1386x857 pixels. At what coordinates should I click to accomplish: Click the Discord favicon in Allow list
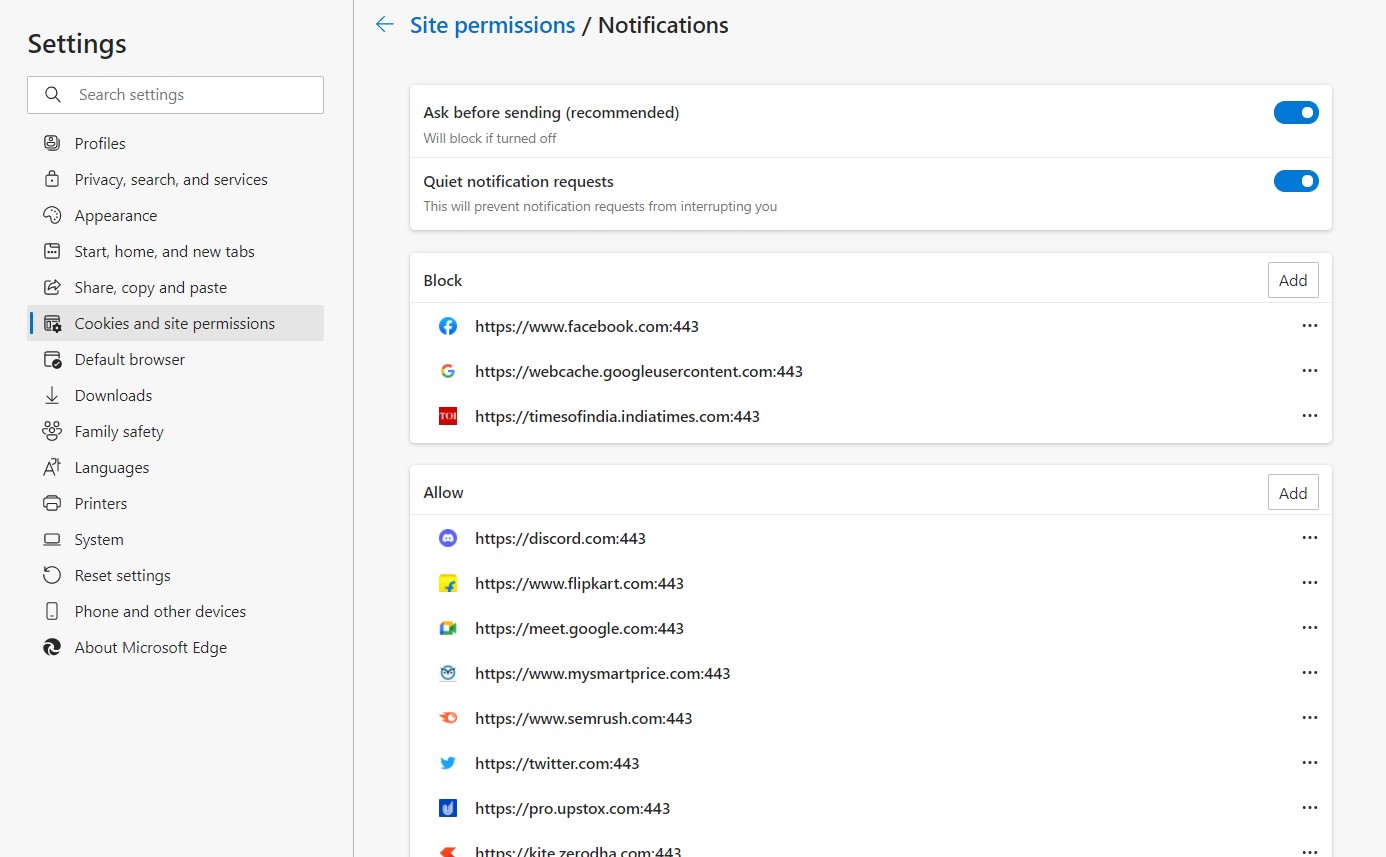tap(448, 538)
